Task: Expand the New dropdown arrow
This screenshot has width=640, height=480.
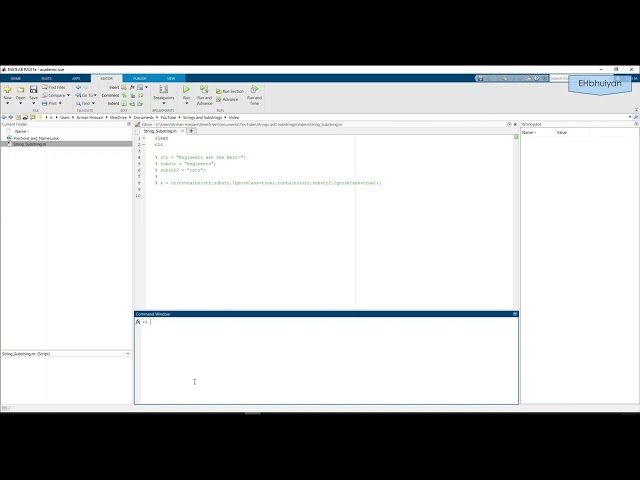Action: (7, 103)
